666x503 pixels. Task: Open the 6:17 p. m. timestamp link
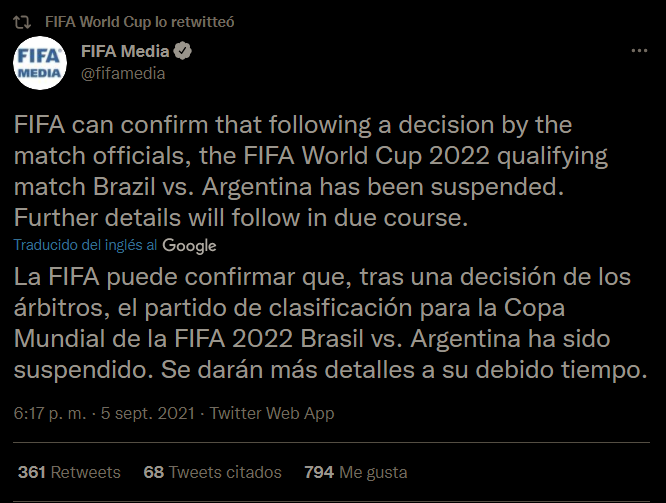tap(50, 413)
